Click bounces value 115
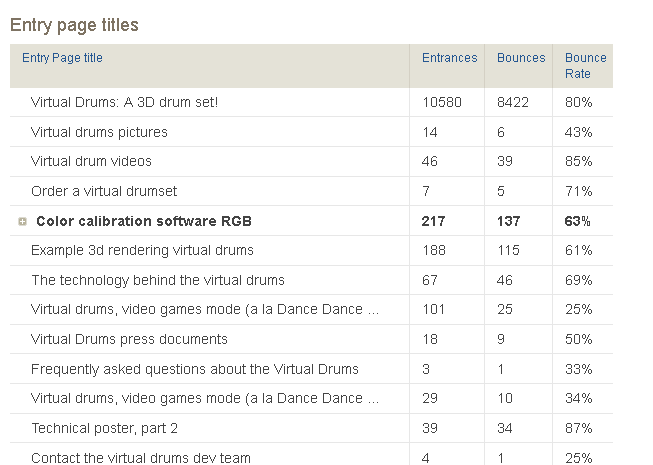The image size is (653, 465). point(508,251)
